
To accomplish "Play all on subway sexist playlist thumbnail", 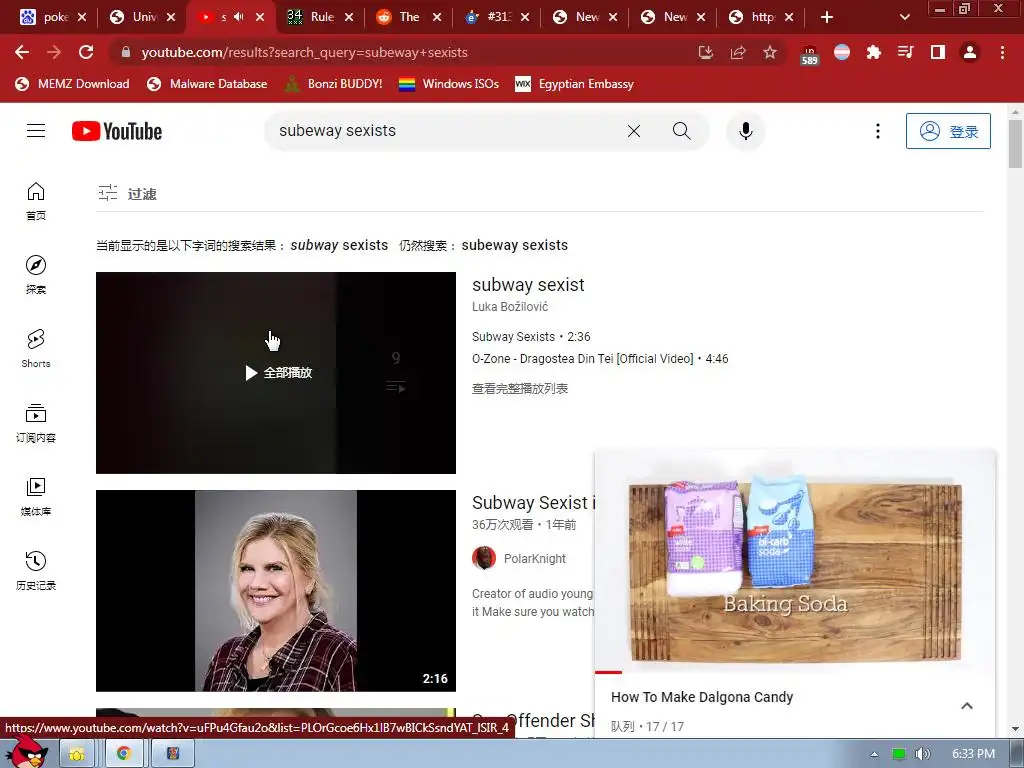I will 276,373.
